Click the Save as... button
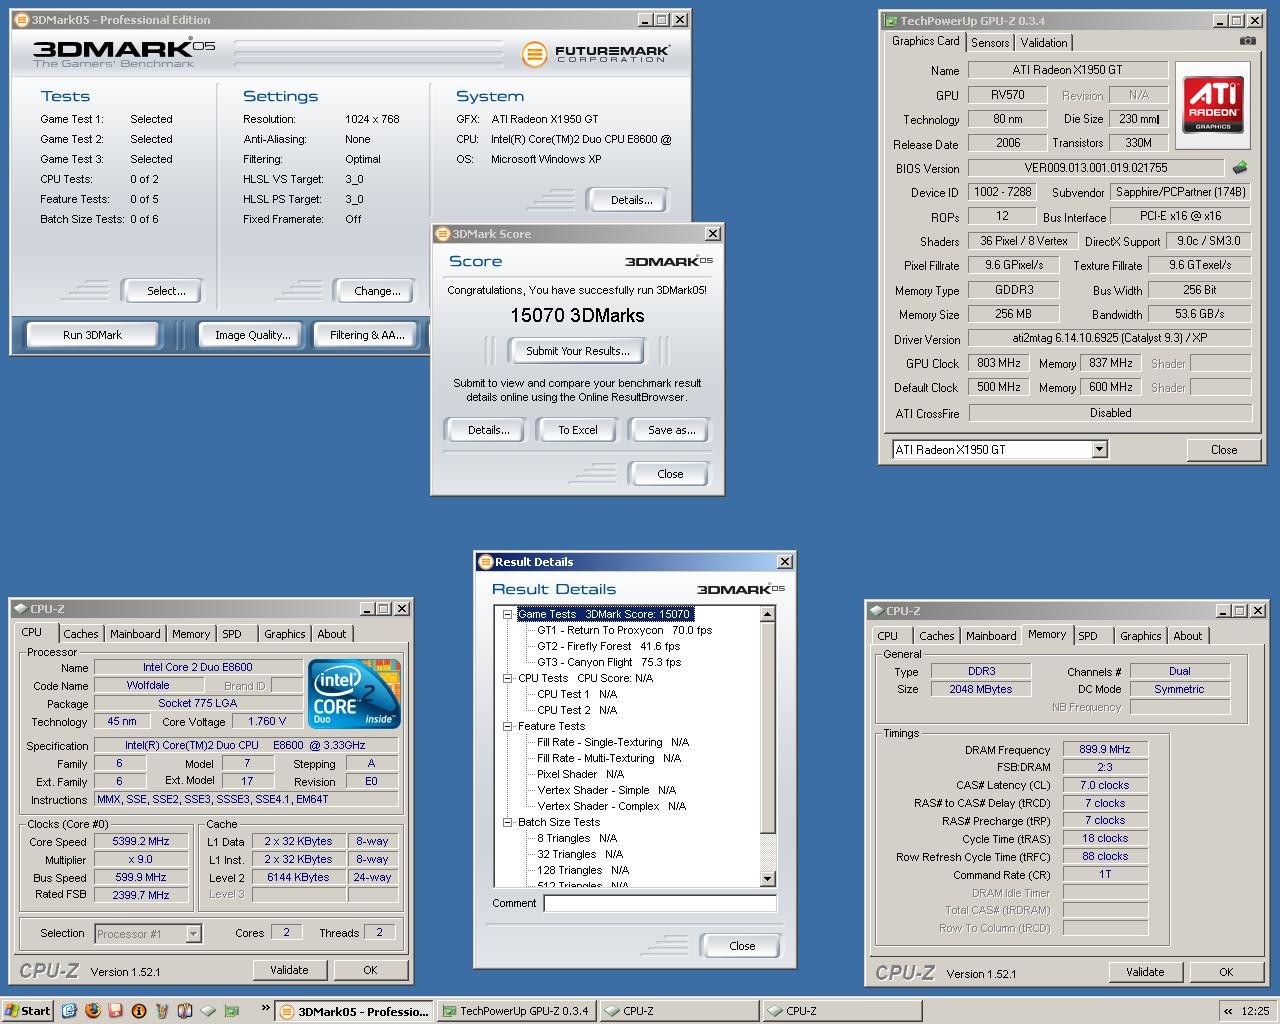 click(671, 430)
